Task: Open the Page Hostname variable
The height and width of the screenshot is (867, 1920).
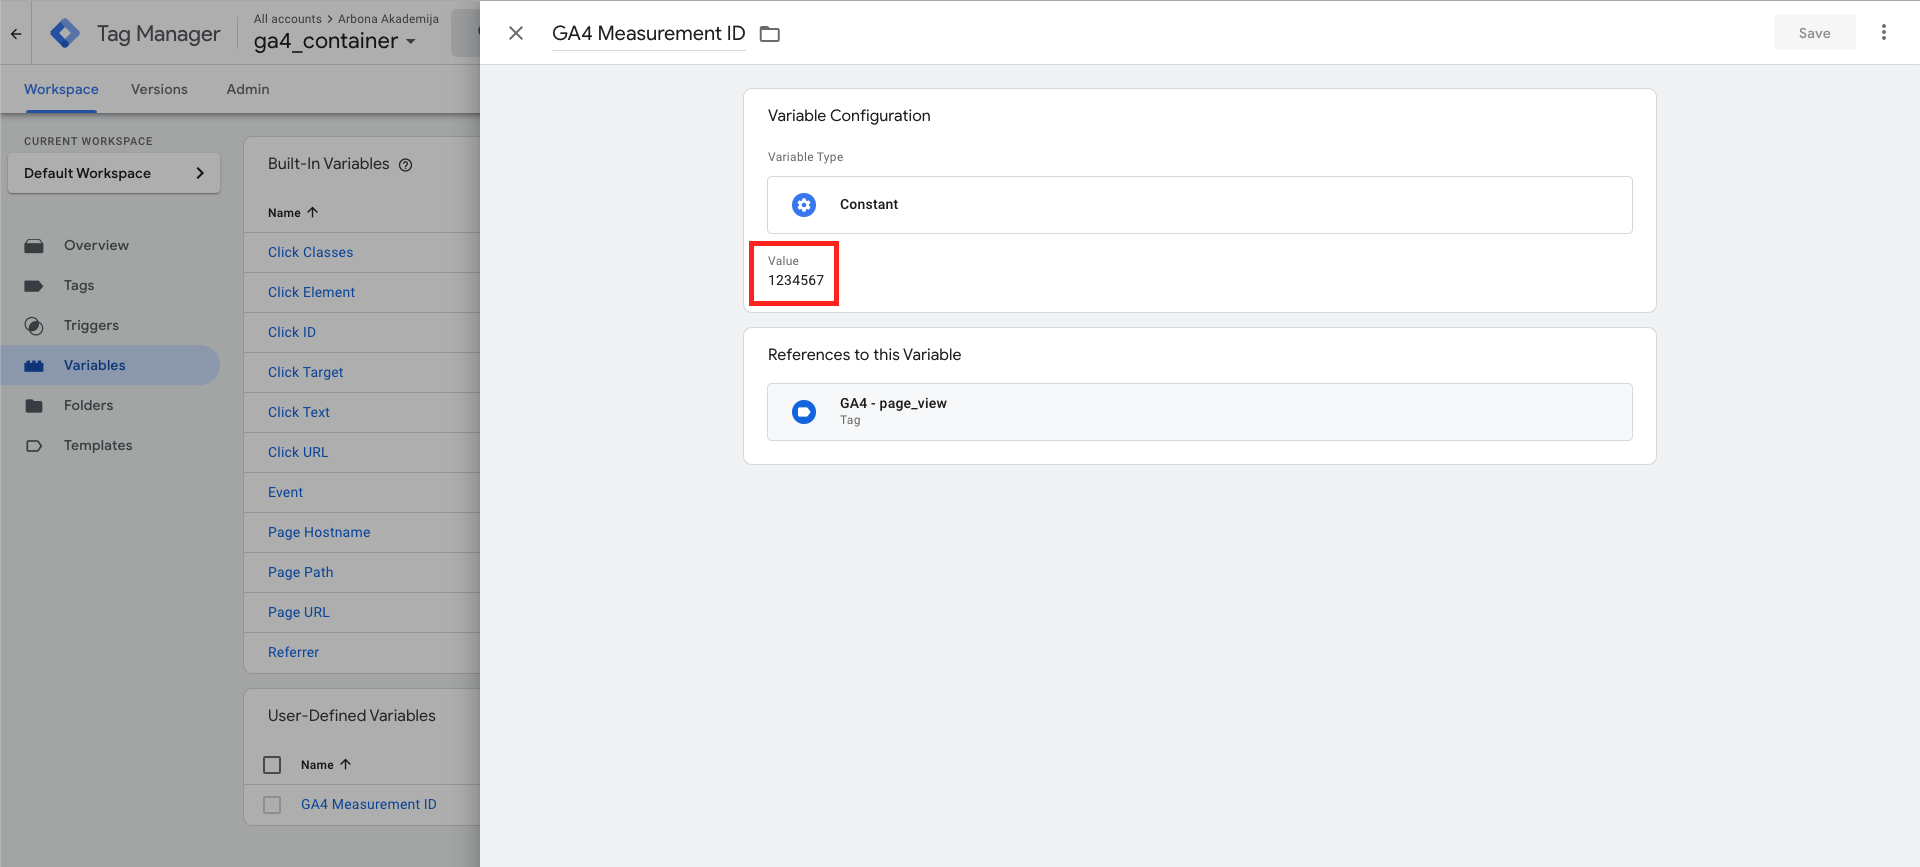Action: (x=319, y=532)
